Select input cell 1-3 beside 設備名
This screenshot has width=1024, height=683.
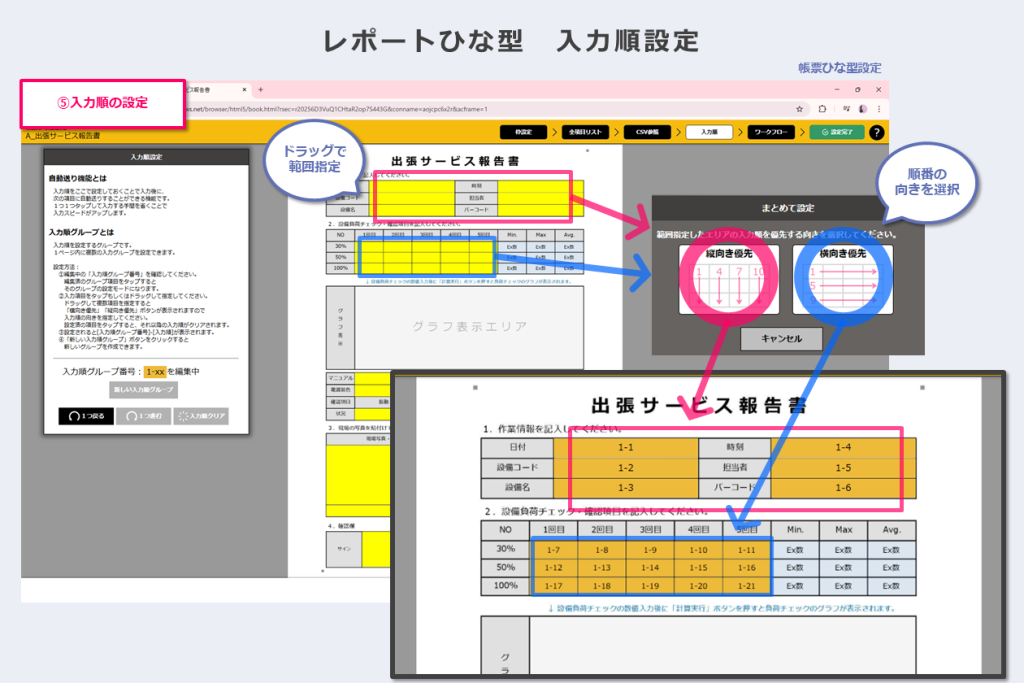(x=626, y=488)
